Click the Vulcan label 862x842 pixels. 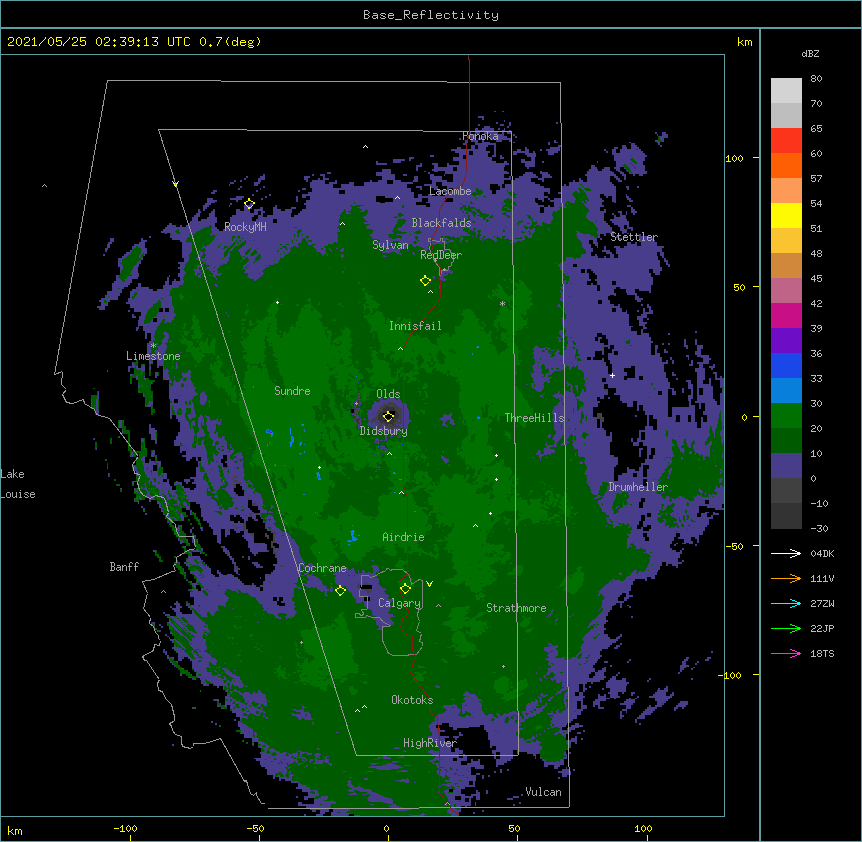coord(543,792)
